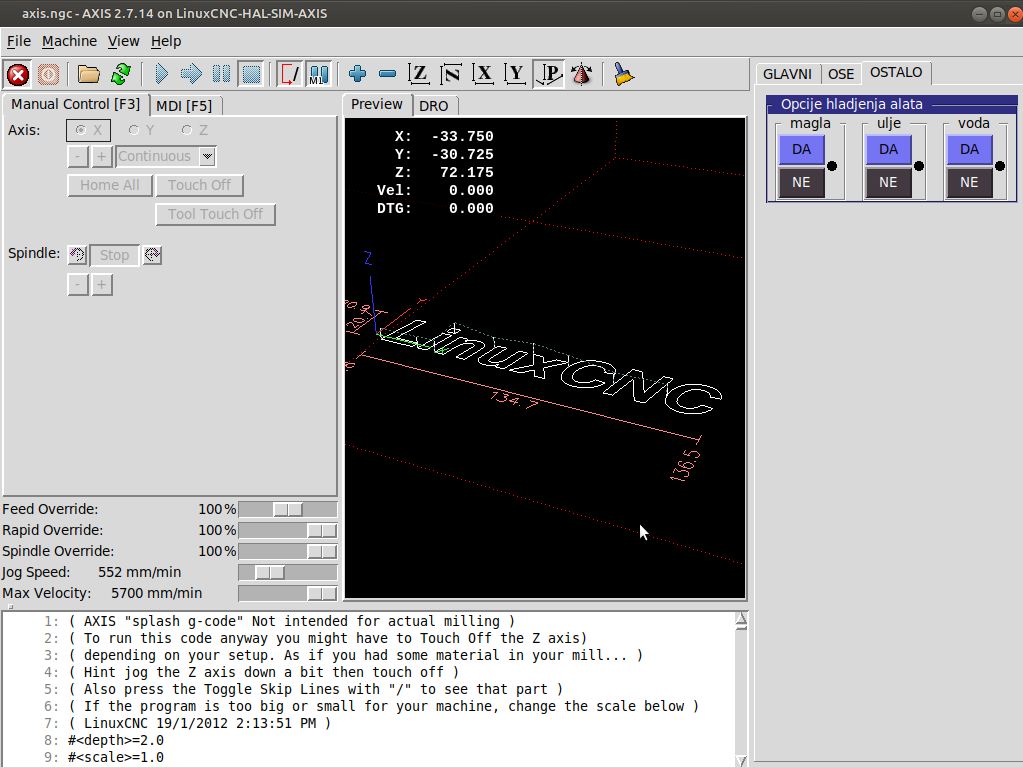Toggle the Emergency Stop button

tap(18, 74)
